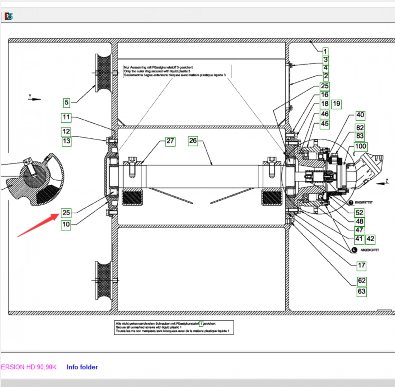The width and height of the screenshot is (395, 387).
Task: Select part number 11 label
Action: coord(66,118)
